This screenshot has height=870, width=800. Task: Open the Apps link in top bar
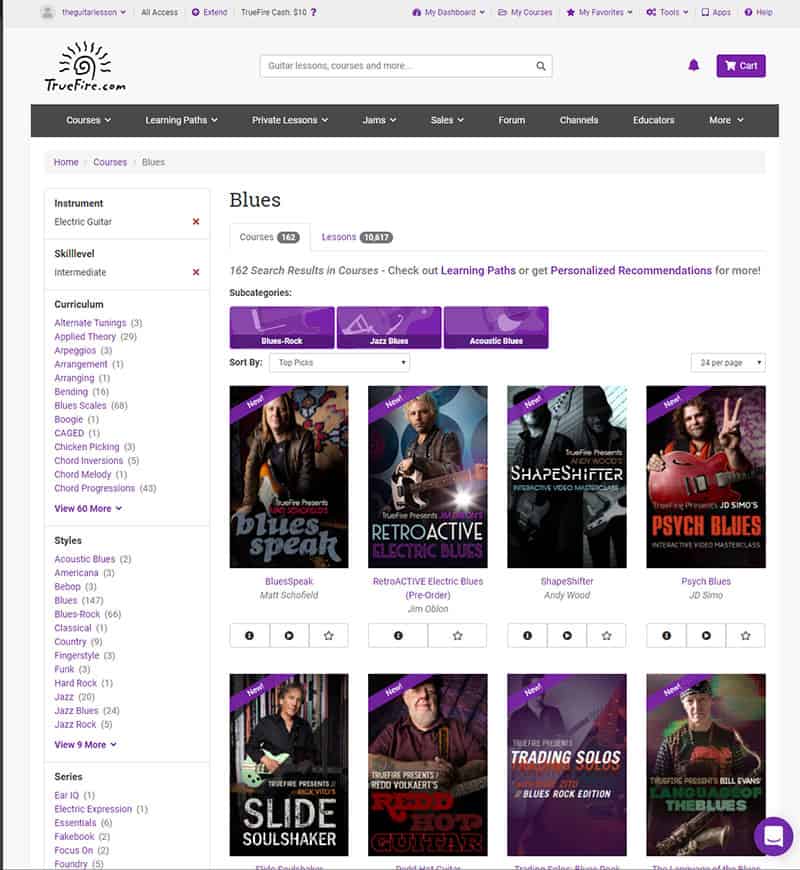click(x=716, y=12)
